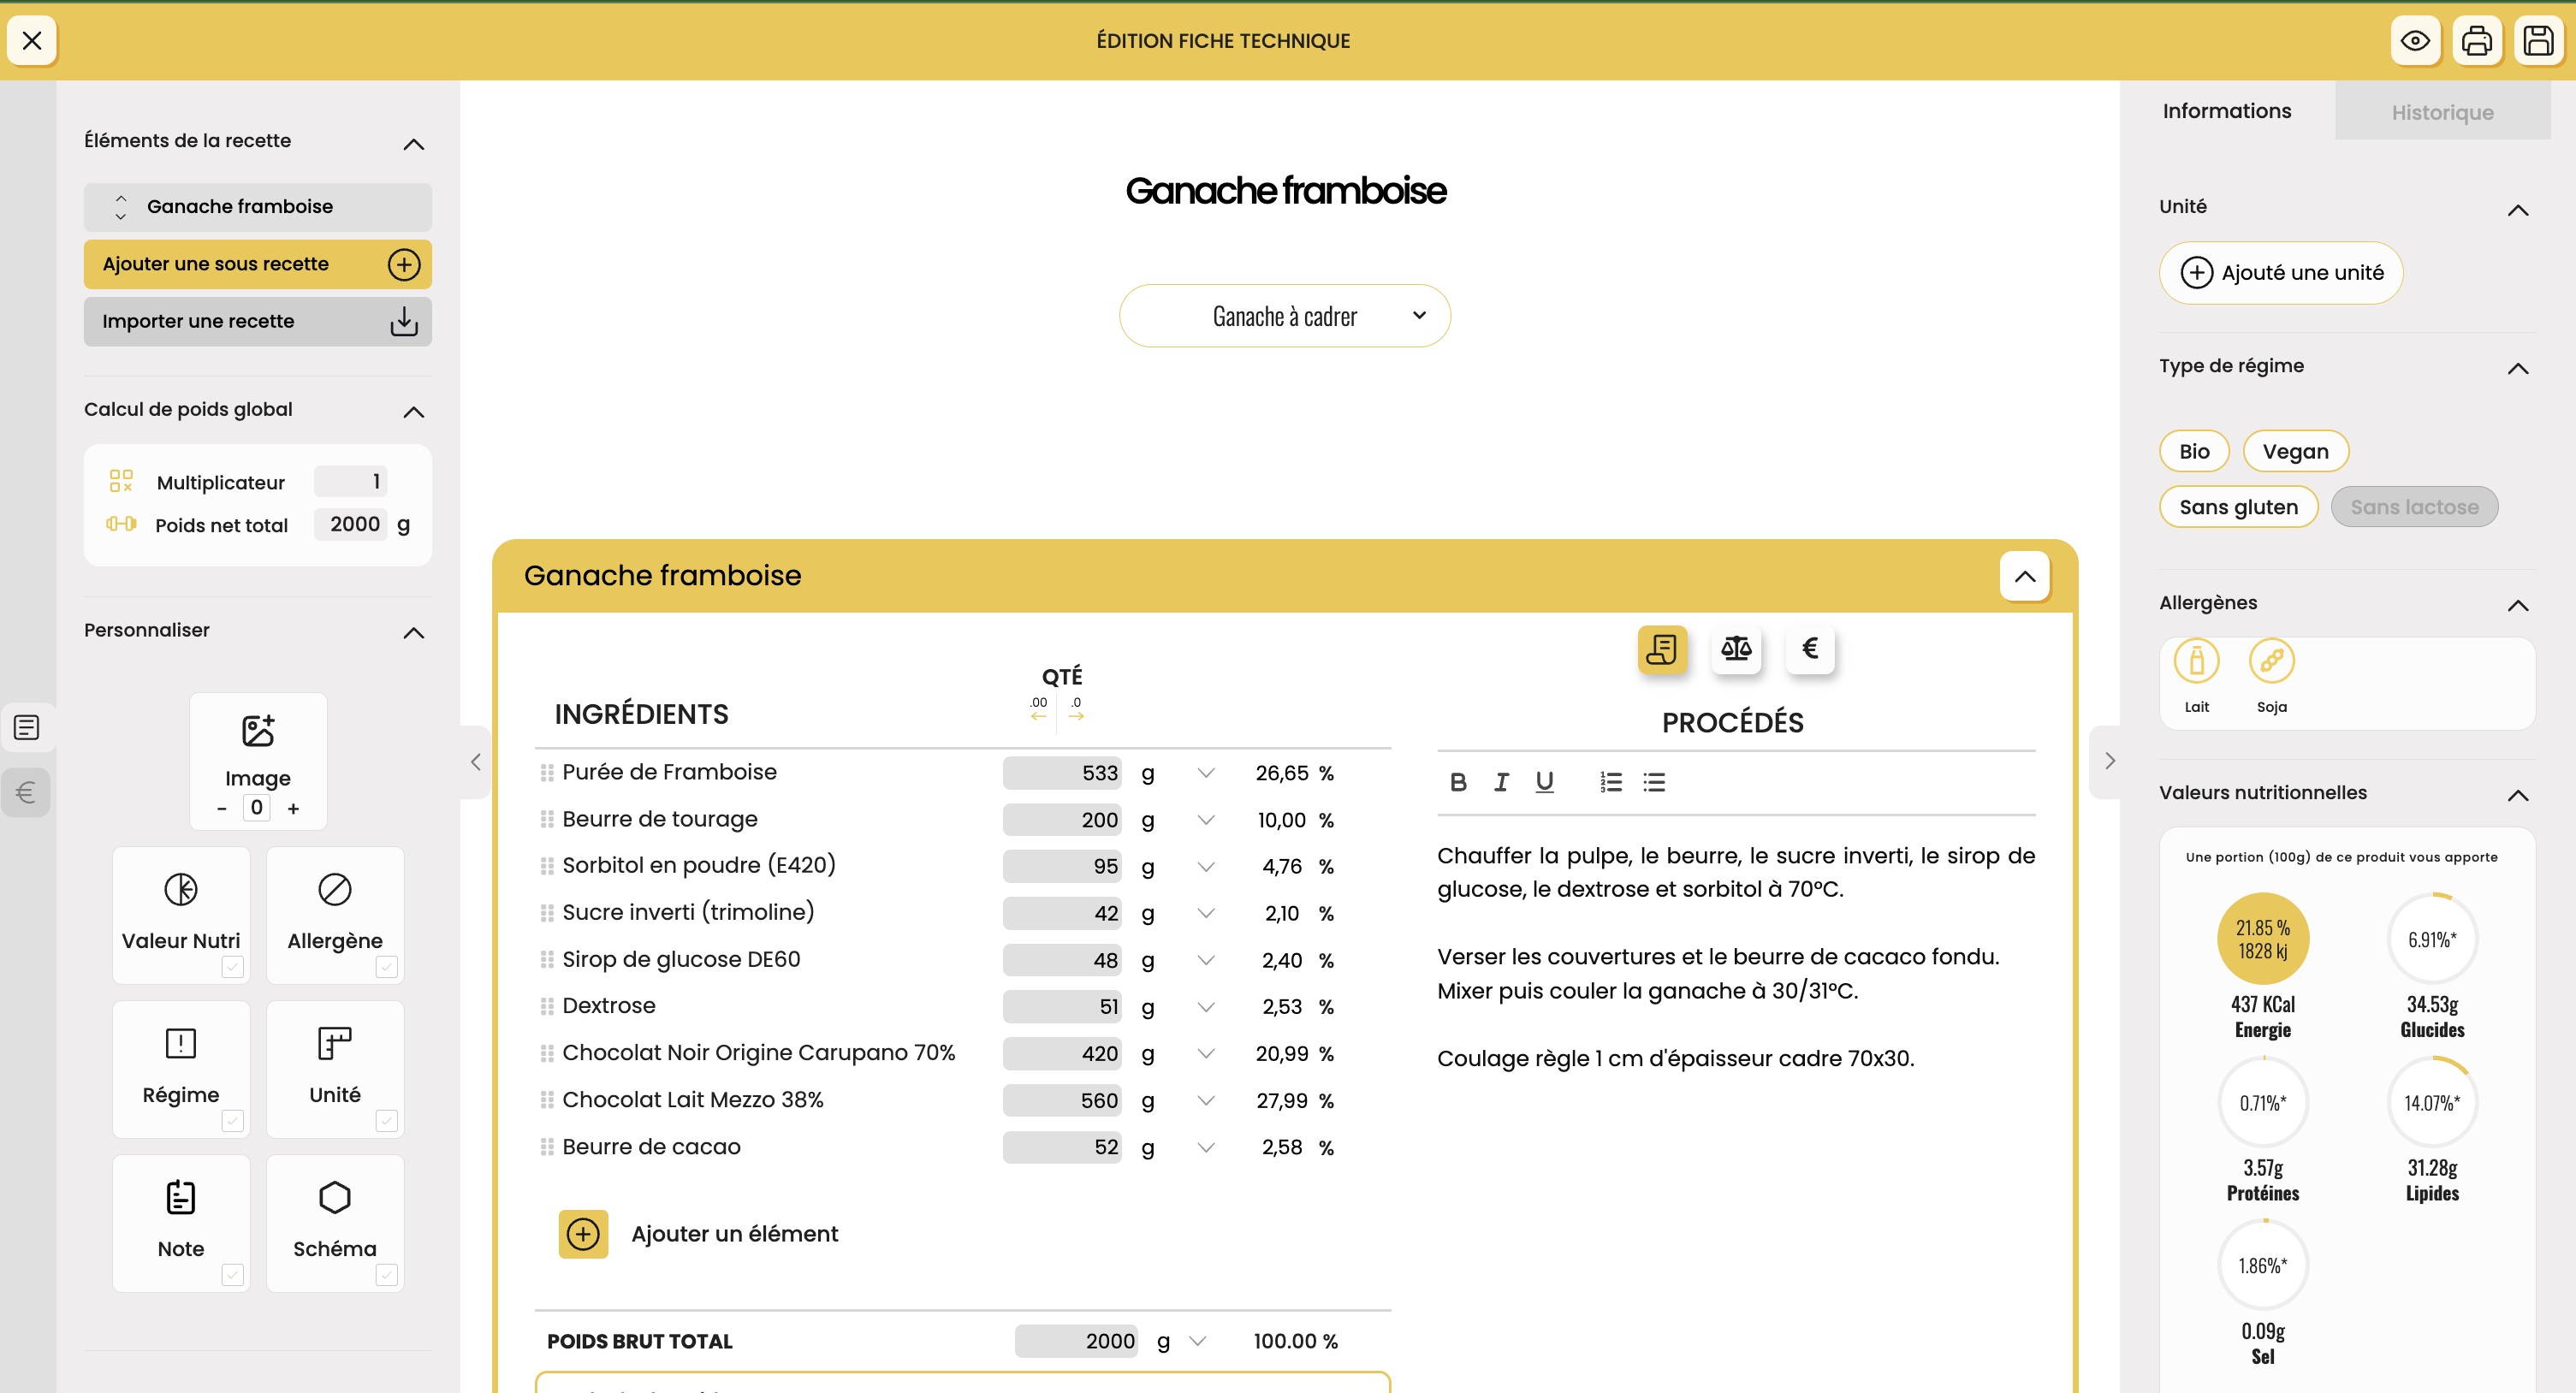The width and height of the screenshot is (2576, 1393).
Task: Open the left sidebar euro icon
Action: pyautogui.click(x=26, y=793)
